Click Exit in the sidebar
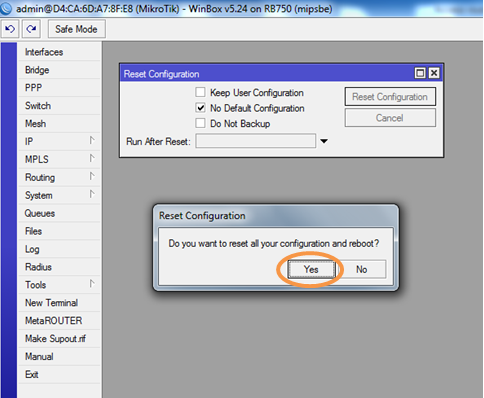This screenshot has height=398, width=484. click(59, 375)
